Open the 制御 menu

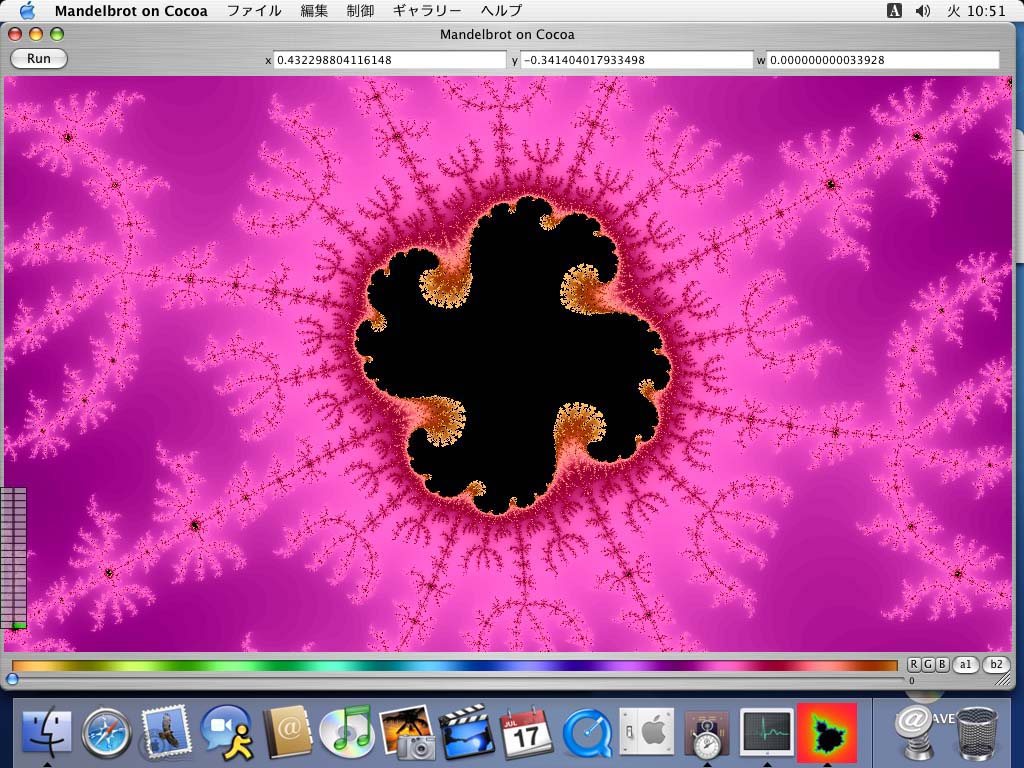coord(360,10)
